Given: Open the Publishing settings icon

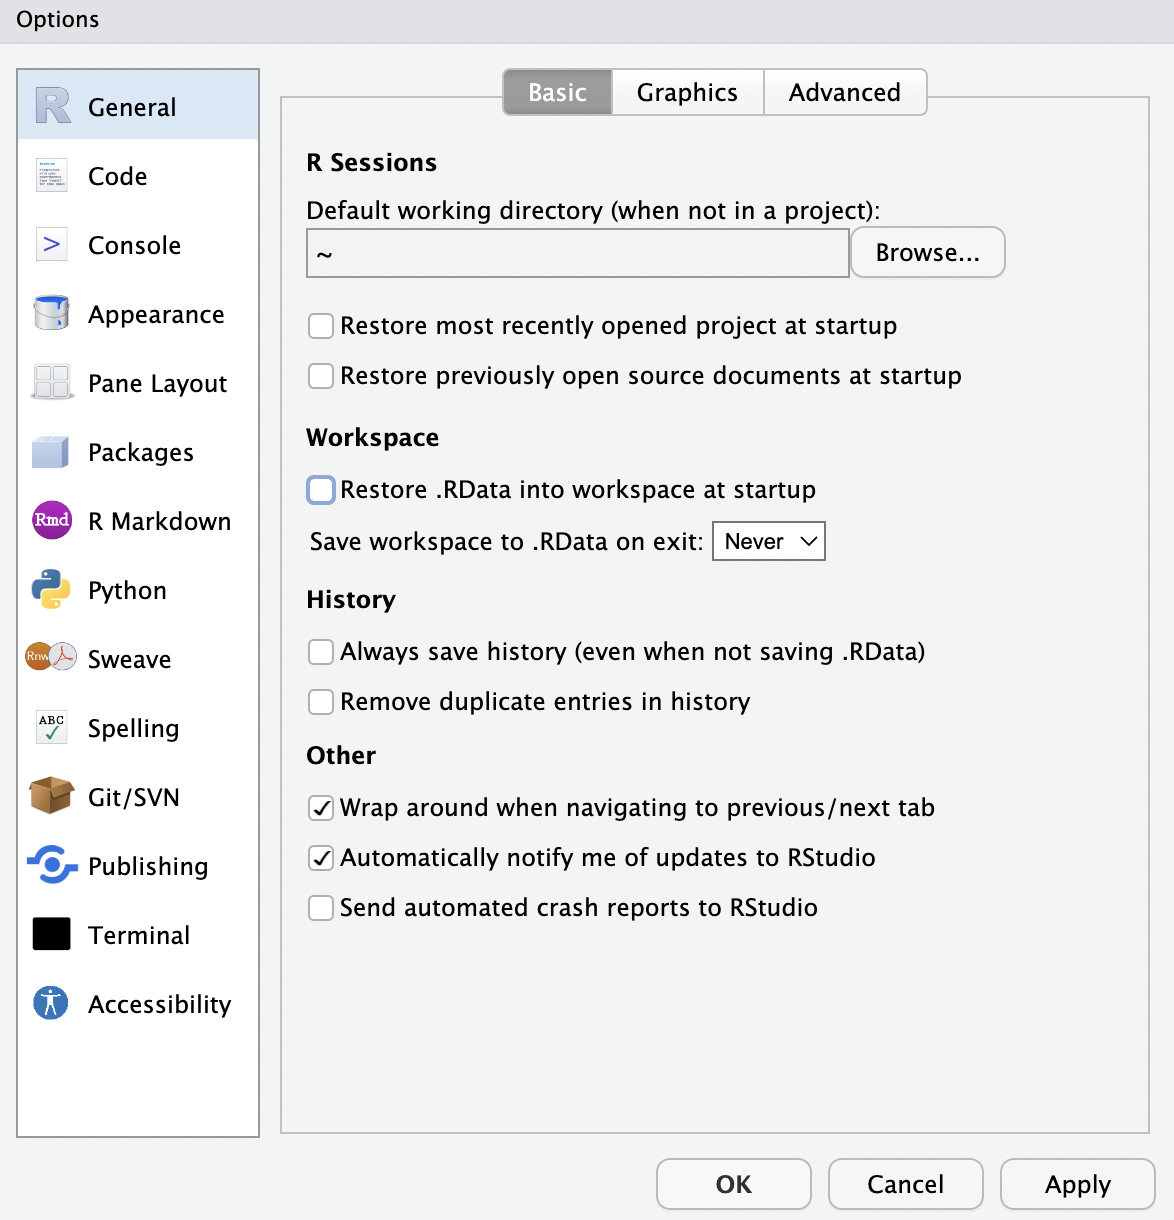Looking at the screenshot, I should pyautogui.click(x=52, y=866).
